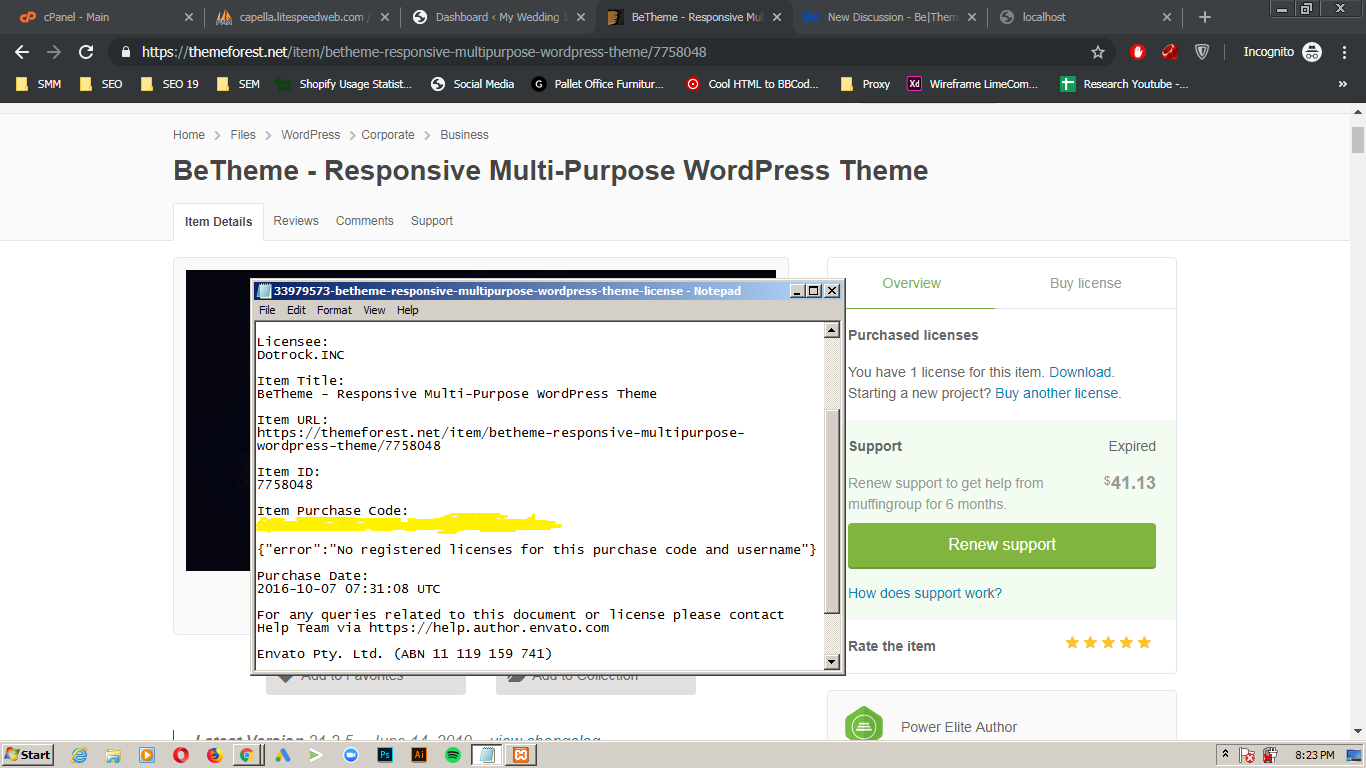Open the Zoom app in taskbar
Screen dimensions: 1366x768
(x=350, y=755)
